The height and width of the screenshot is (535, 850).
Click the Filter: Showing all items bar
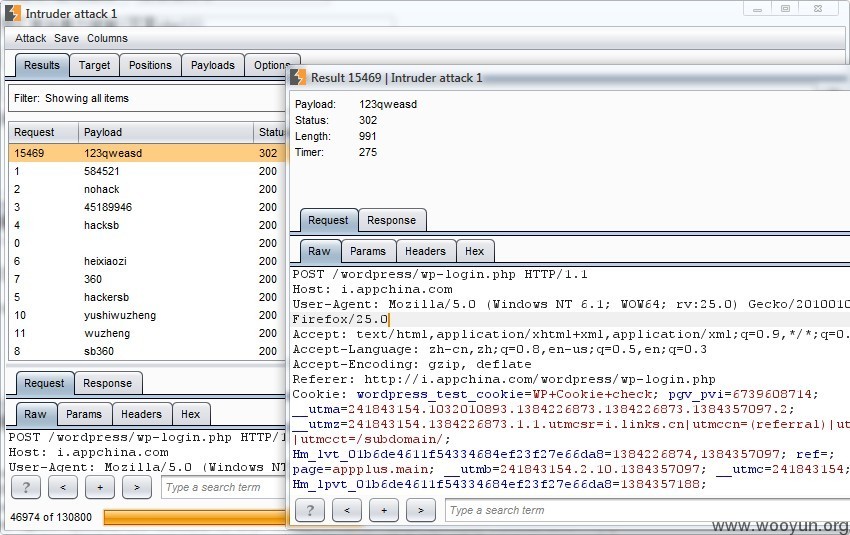pyautogui.click(x=147, y=98)
